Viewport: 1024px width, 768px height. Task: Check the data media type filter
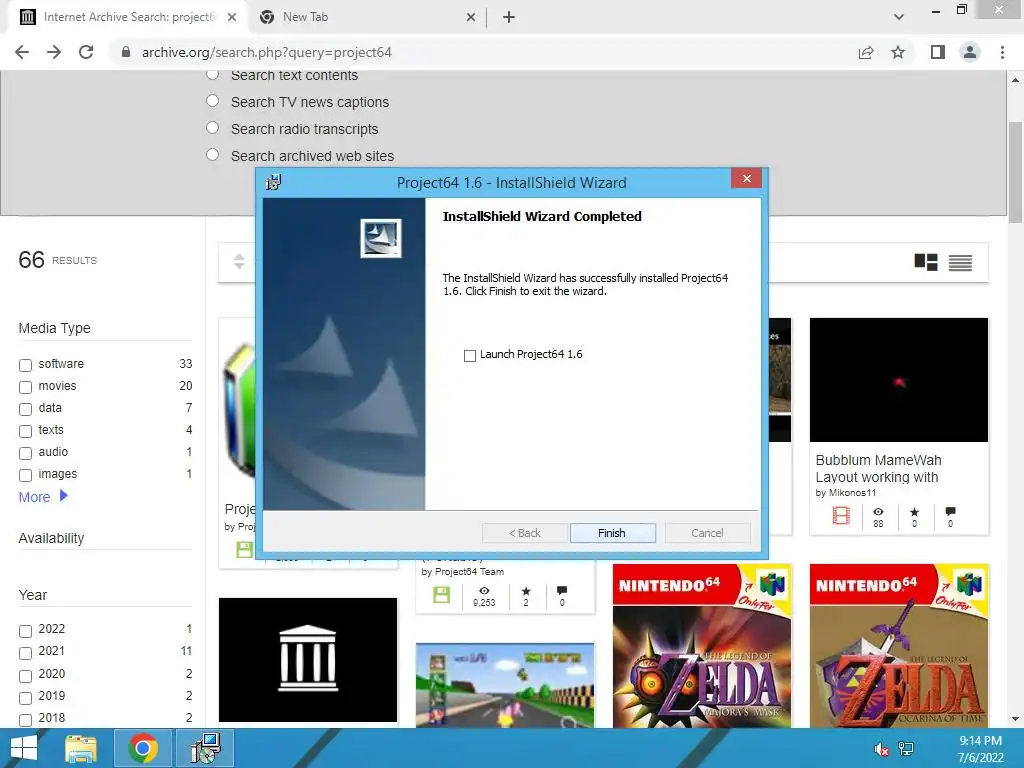point(25,409)
